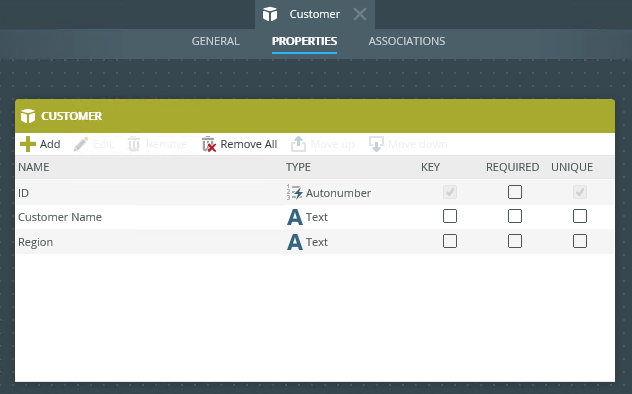The height and width of the screenshot is (394, 632).
Task: Click the Move up arrow icon
Action: pos(298,144)
